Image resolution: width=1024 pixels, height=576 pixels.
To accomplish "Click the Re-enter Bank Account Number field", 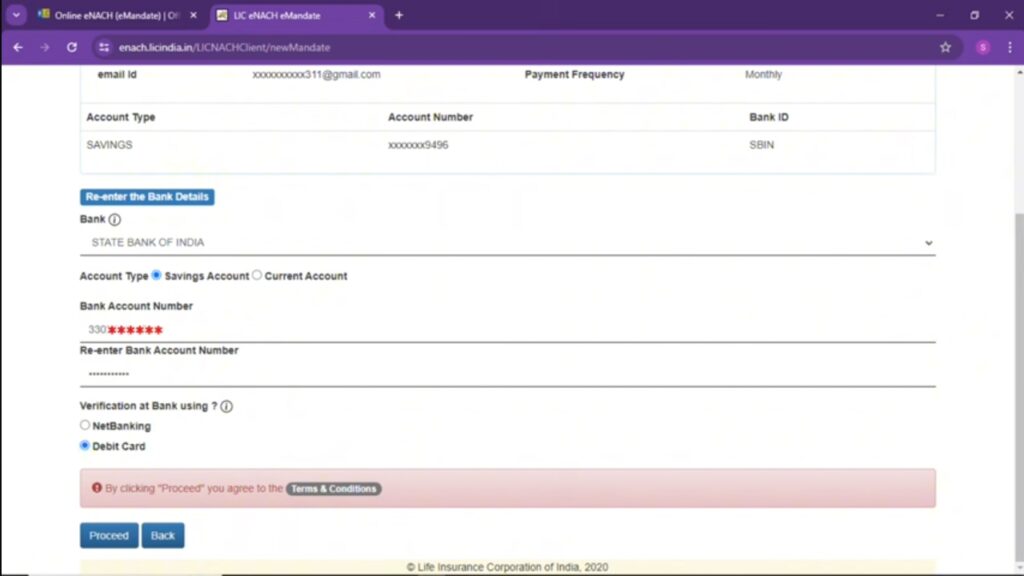I will click(507, 374).
